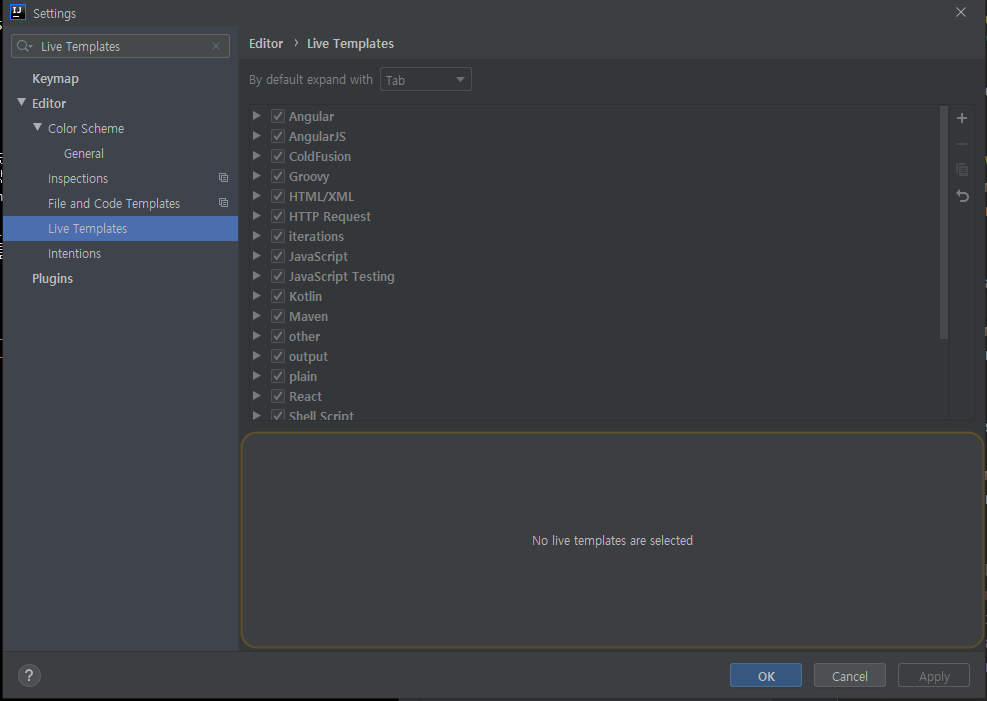Clear the search field with X icon

216,47
